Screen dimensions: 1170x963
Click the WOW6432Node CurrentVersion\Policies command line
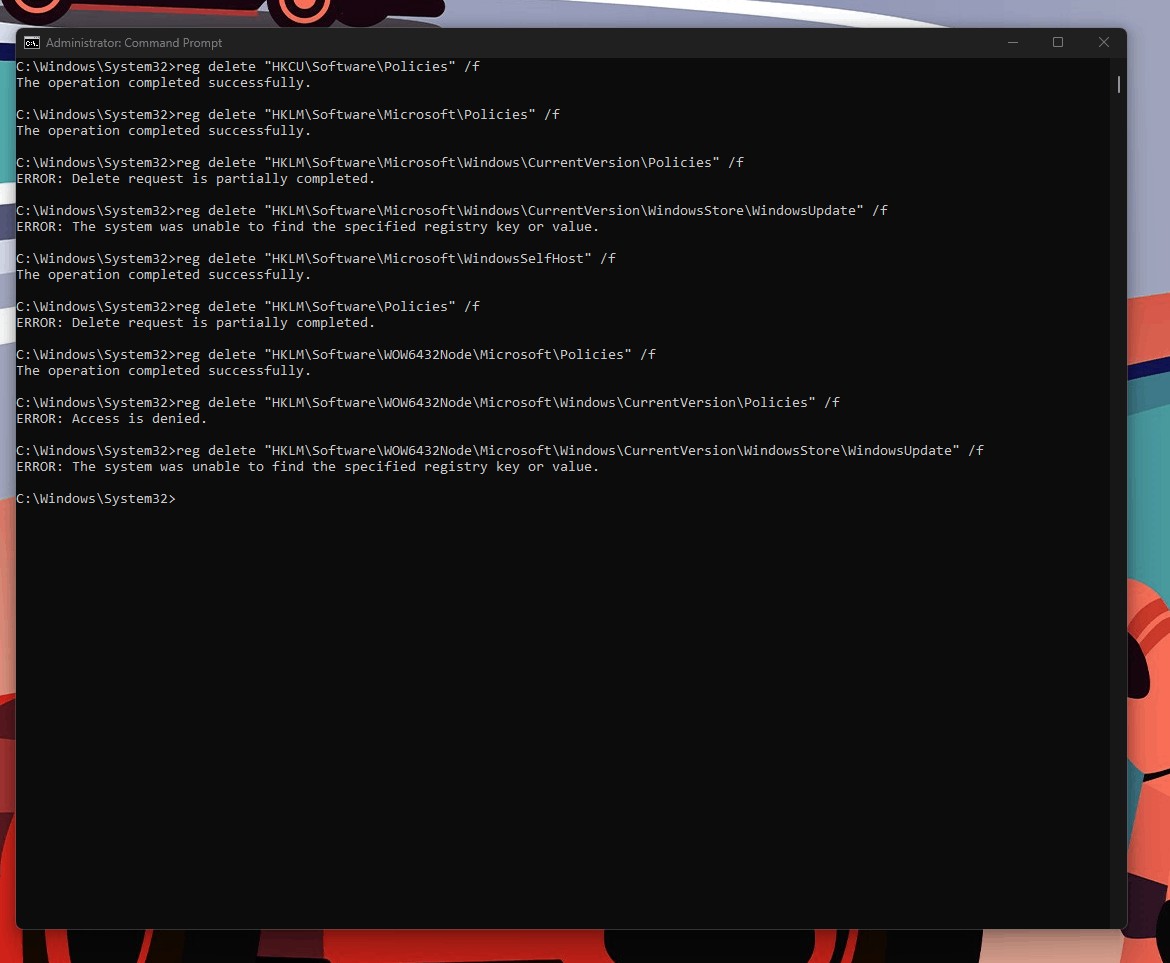(x=428, y=402)
